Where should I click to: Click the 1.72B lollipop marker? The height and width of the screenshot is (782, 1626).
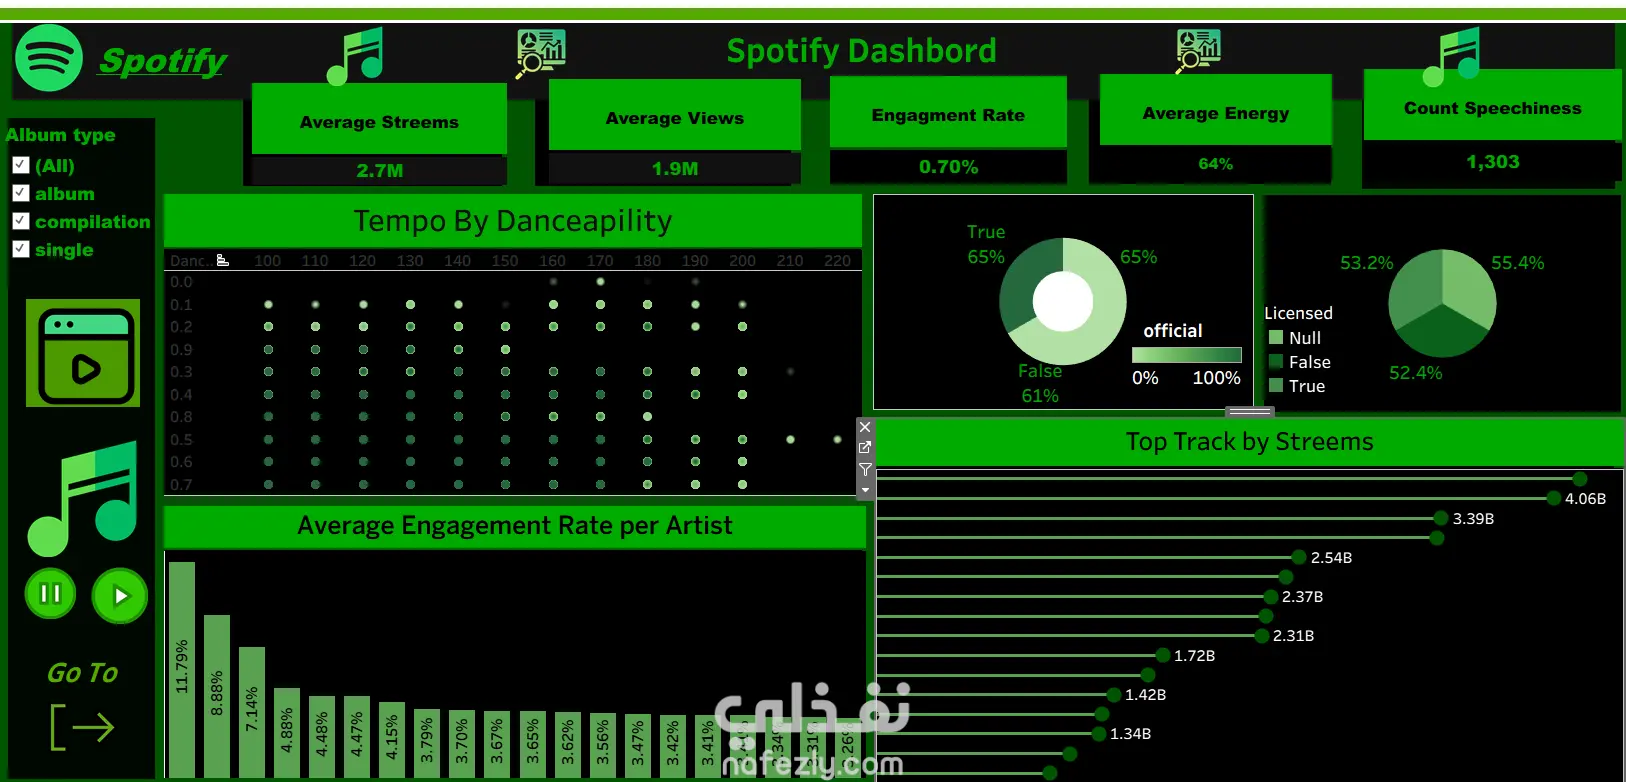pyautogui.click(x=1163, y=655)
